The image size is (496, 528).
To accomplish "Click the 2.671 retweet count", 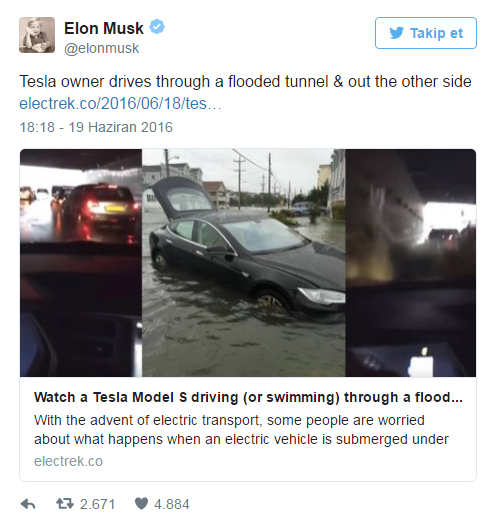I will coord(98,504).
